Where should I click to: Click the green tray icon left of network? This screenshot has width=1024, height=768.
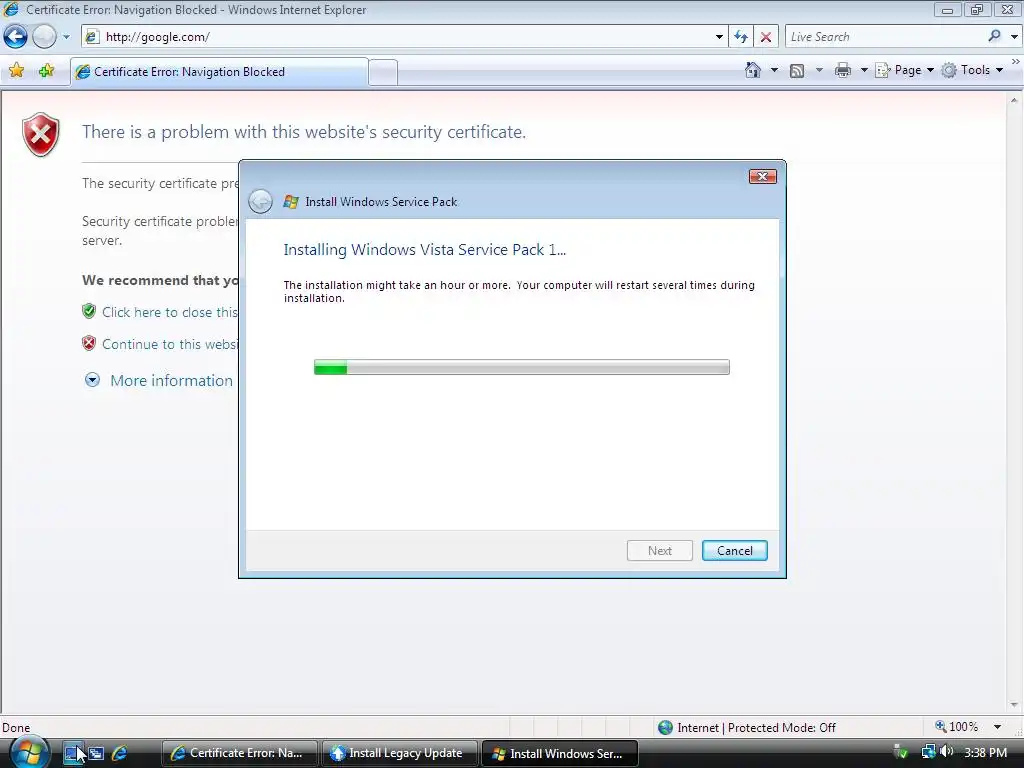point(901,752)
